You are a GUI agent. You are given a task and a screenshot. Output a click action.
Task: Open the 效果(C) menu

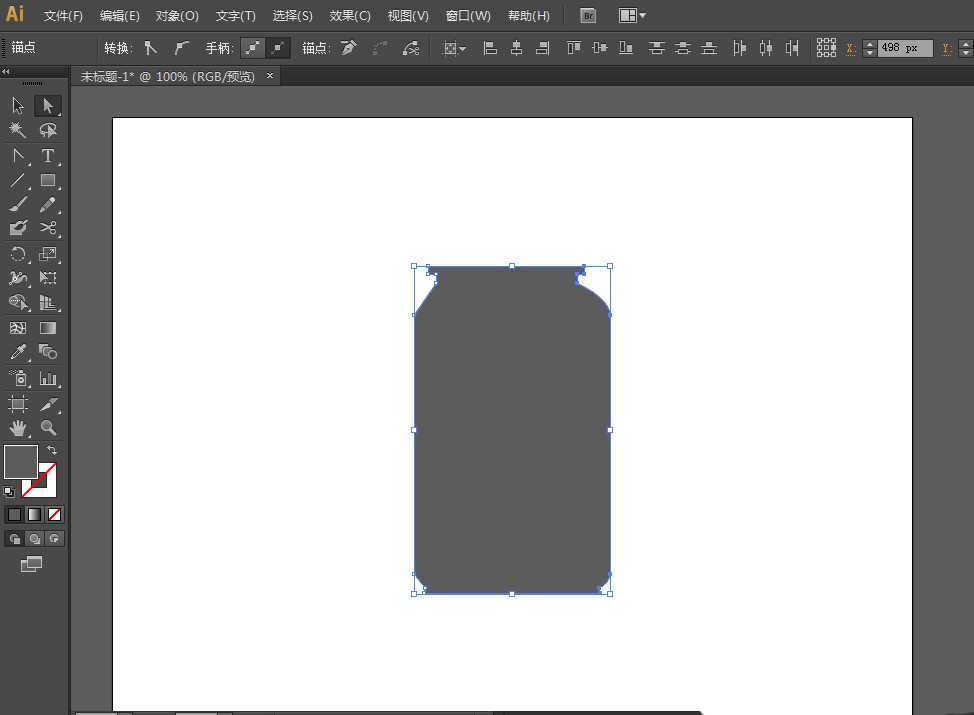click(x=350, y=16)
